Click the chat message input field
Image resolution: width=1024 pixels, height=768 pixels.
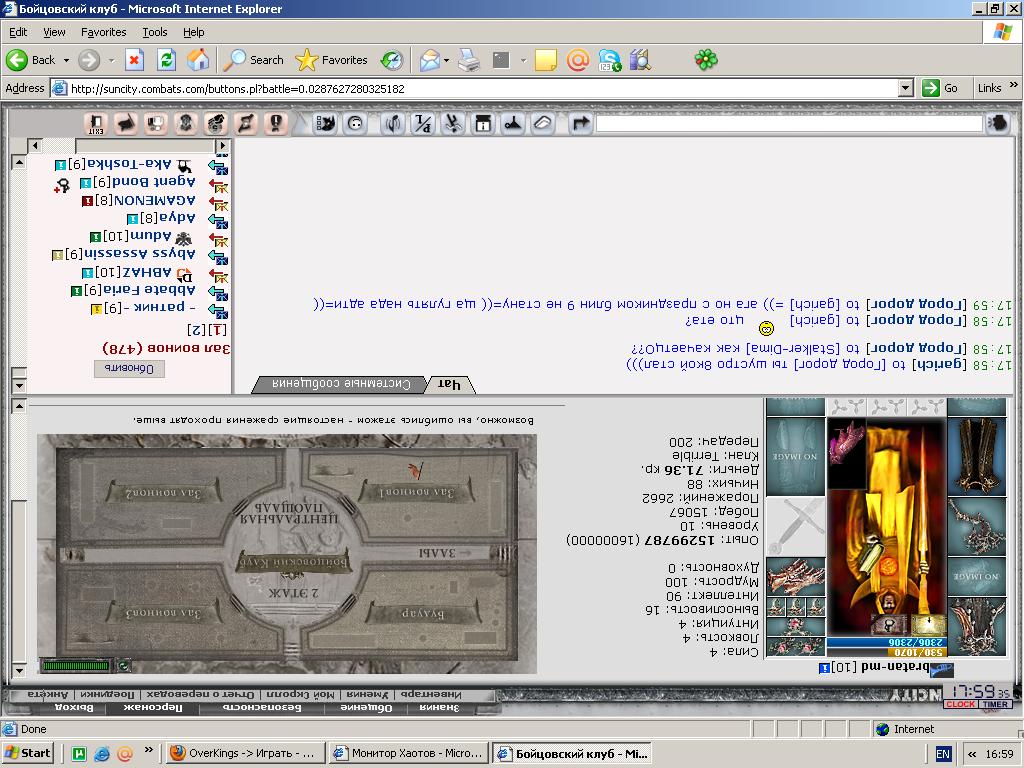[789, 123]
